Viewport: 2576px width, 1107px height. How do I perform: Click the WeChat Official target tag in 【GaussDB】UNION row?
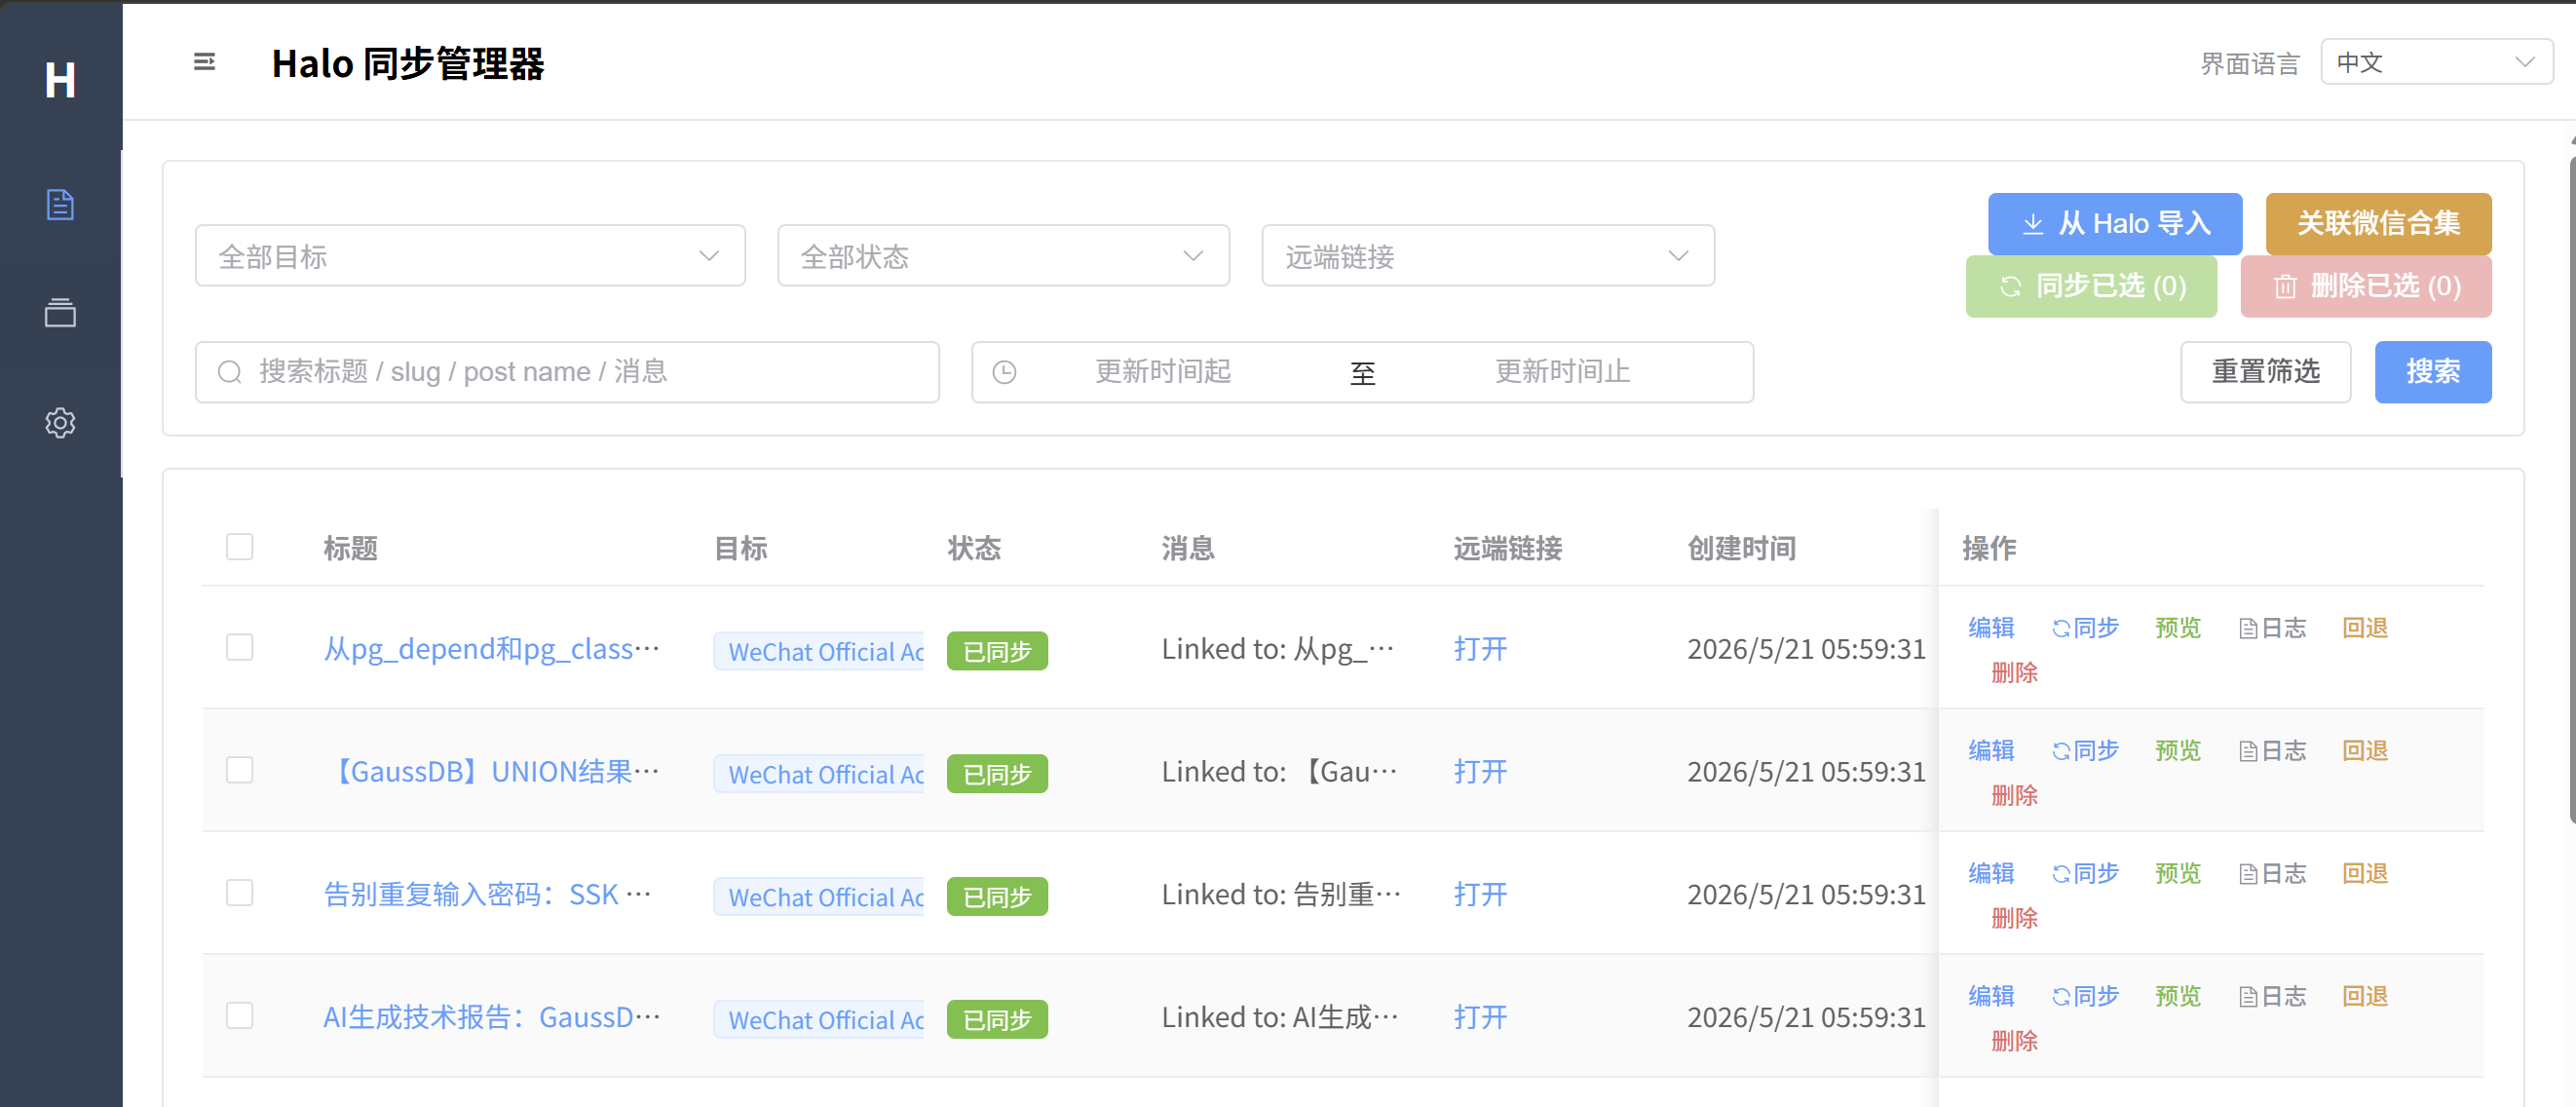(x=819, y=774)
